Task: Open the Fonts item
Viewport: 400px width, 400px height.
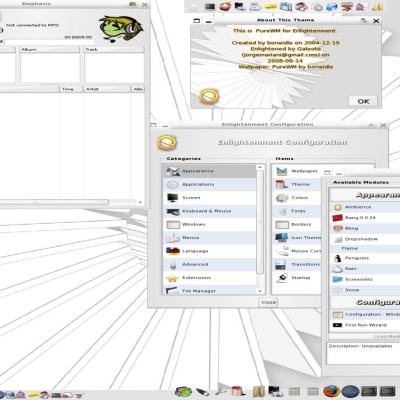Action: 297,211
